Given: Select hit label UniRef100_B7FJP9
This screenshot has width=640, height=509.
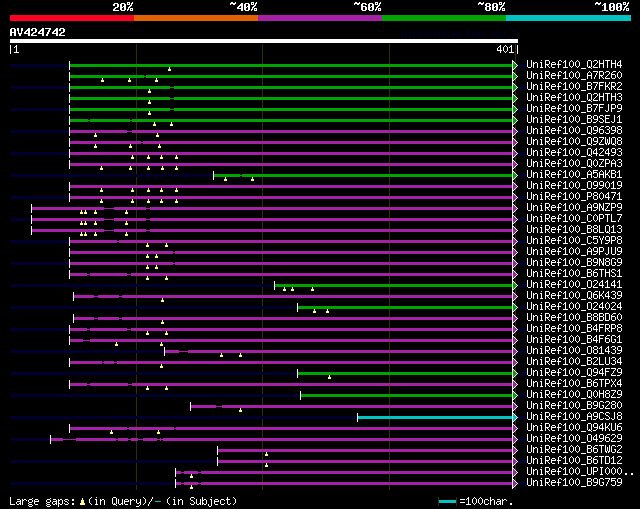Looking at the screenshot, I should [x=574, y=109].
